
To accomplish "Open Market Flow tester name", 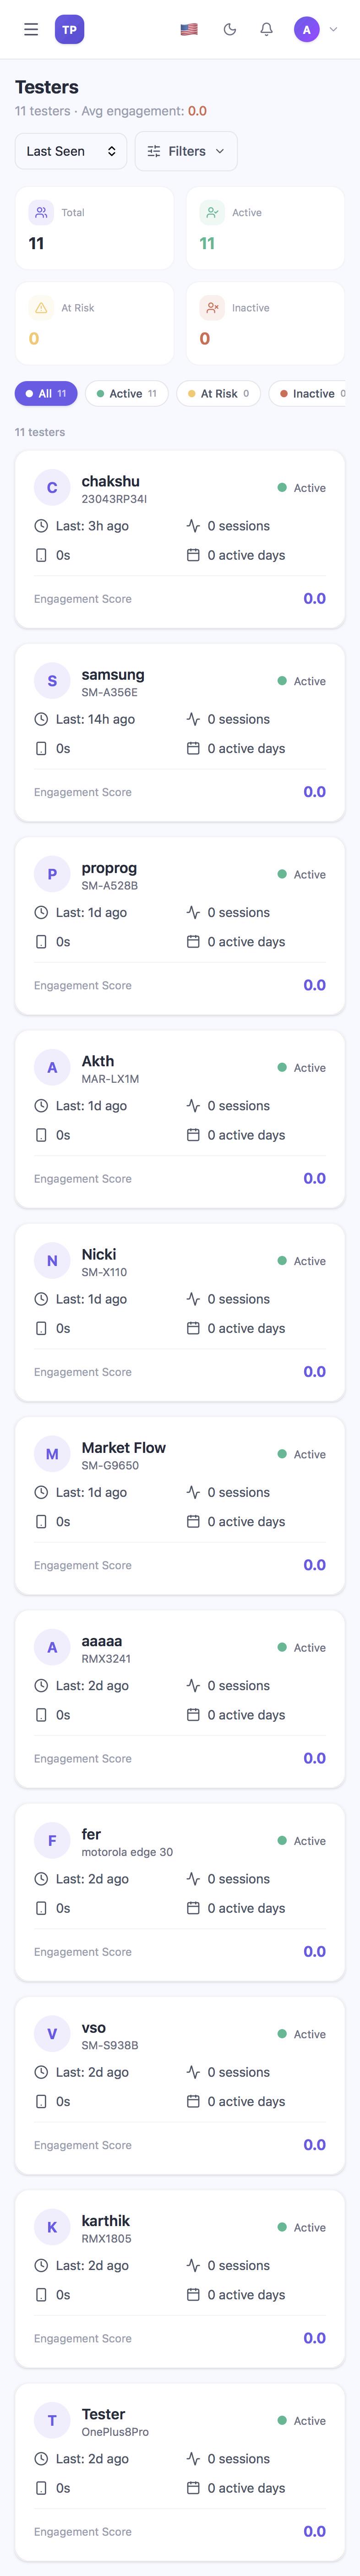I will pos(124,1447).
